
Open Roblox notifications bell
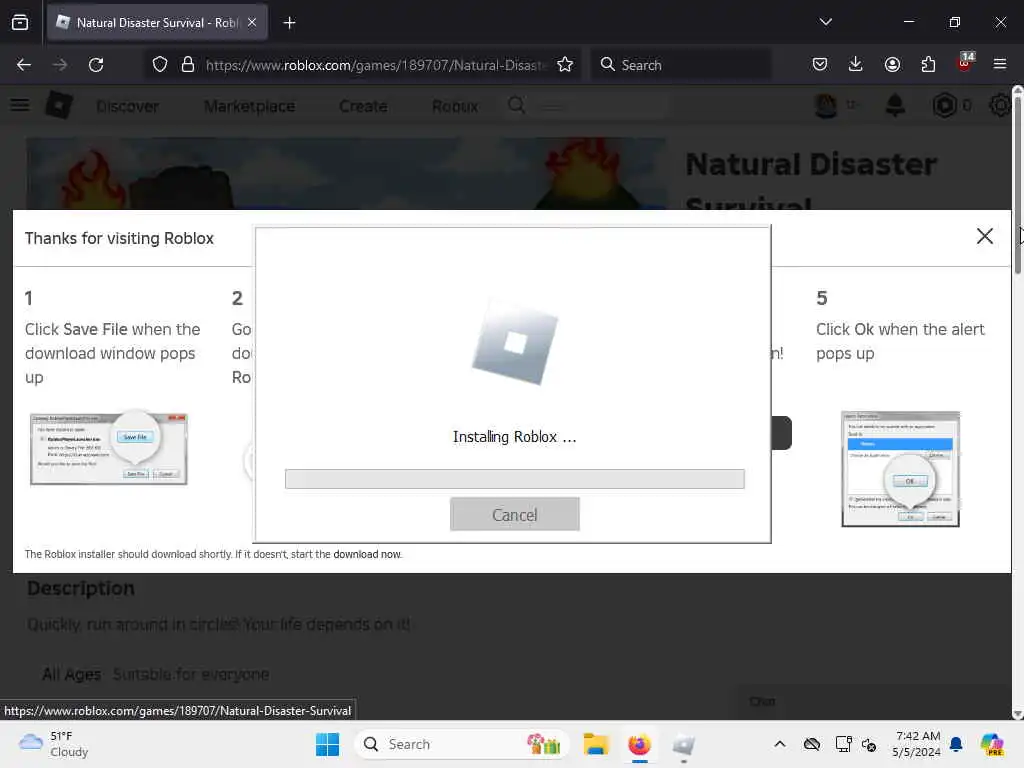[895, 105]
